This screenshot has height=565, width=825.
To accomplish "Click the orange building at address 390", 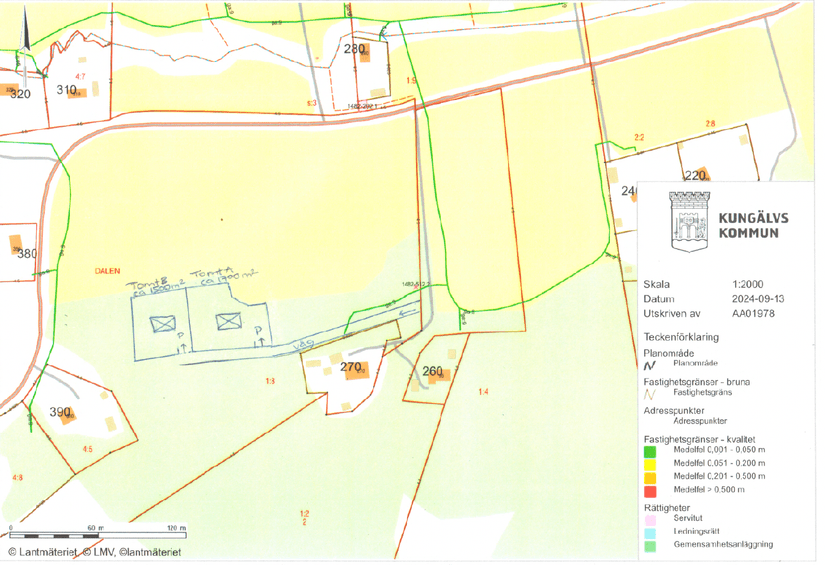I will [68, 416].
